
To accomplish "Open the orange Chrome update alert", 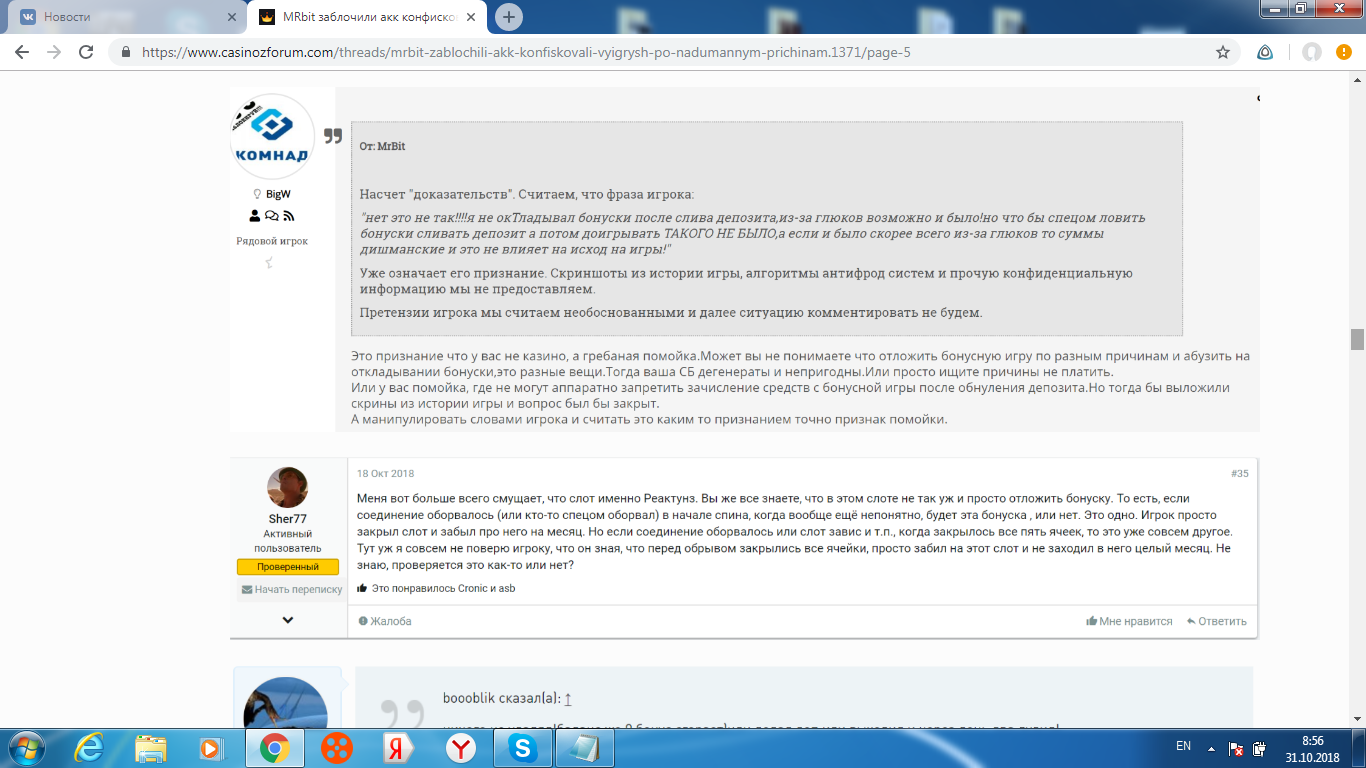I will tap(1344, 52).
